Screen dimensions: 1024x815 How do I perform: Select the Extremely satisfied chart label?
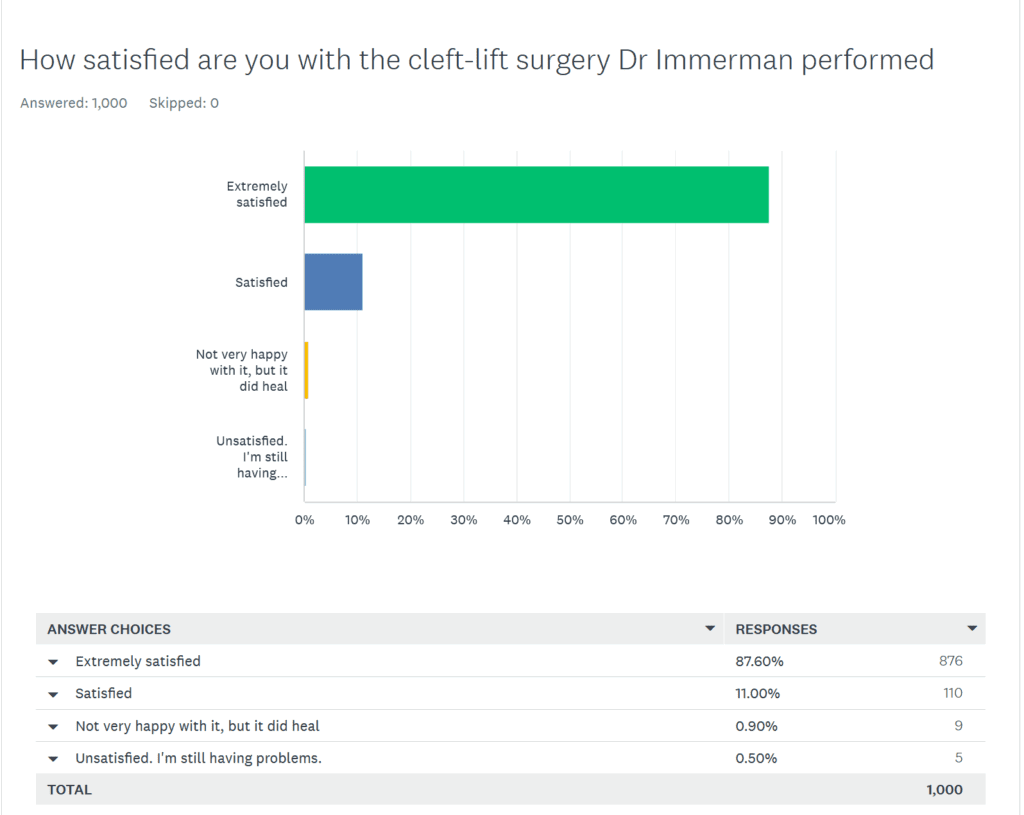(x=257, y=194)
